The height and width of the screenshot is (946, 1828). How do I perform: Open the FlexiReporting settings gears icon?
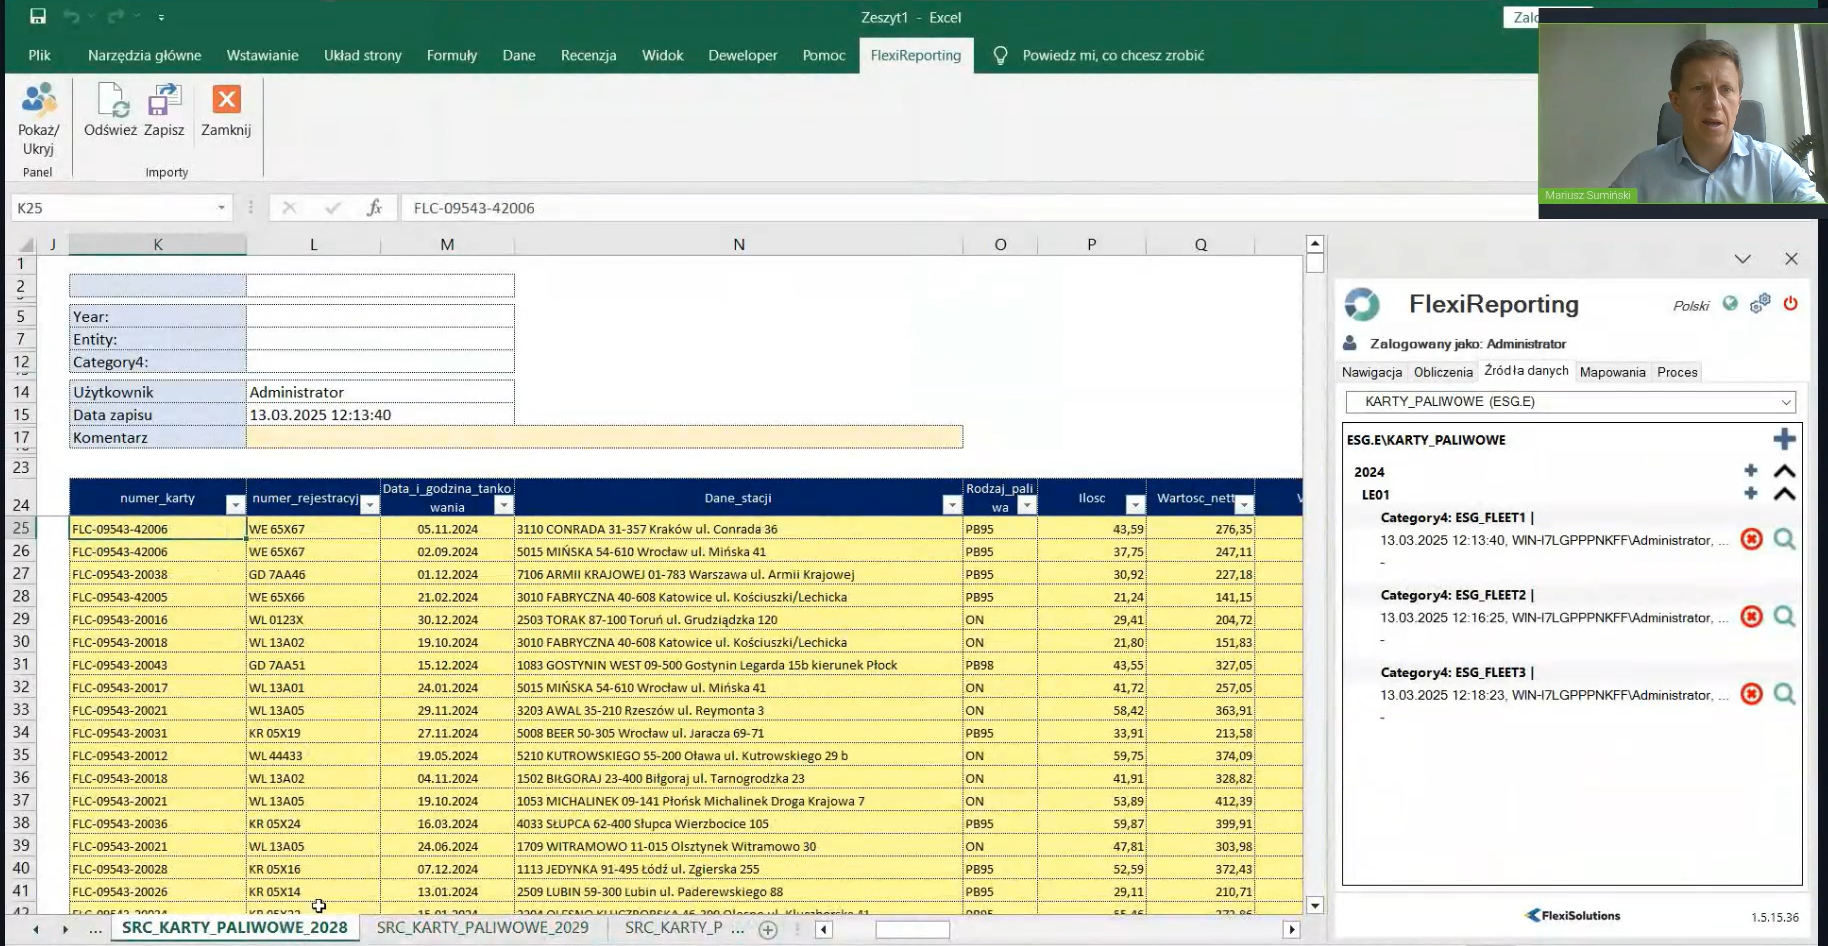pos(1760,304)
